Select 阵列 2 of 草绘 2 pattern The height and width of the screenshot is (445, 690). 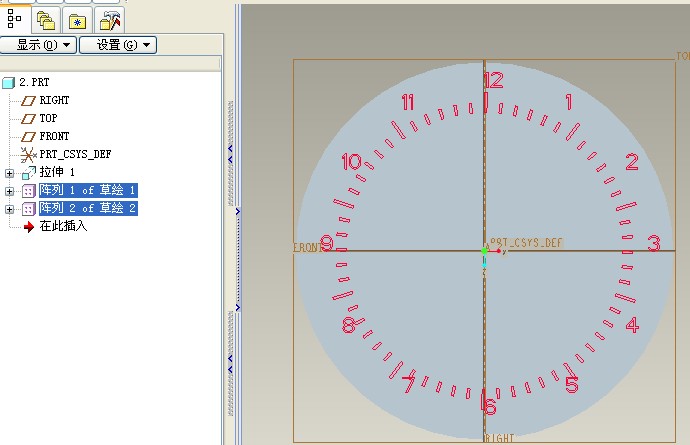(88, 208)
